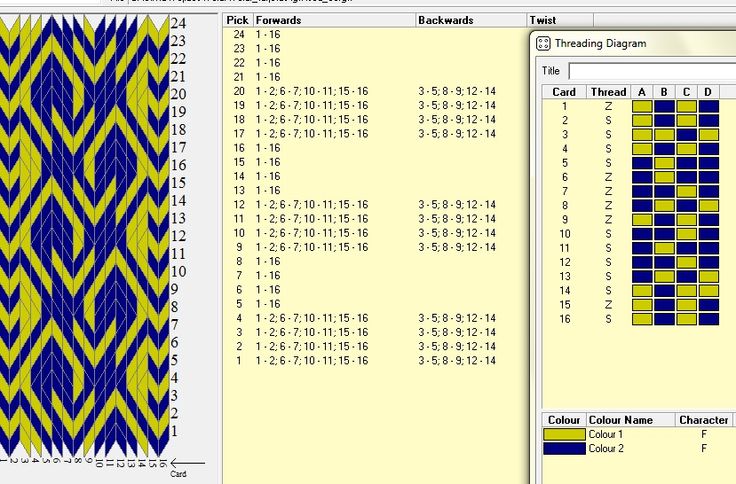The height and width of the screenshot is (484, 736).
Task: Toggle thread direction S for card 10
Action: coord(608,234)
